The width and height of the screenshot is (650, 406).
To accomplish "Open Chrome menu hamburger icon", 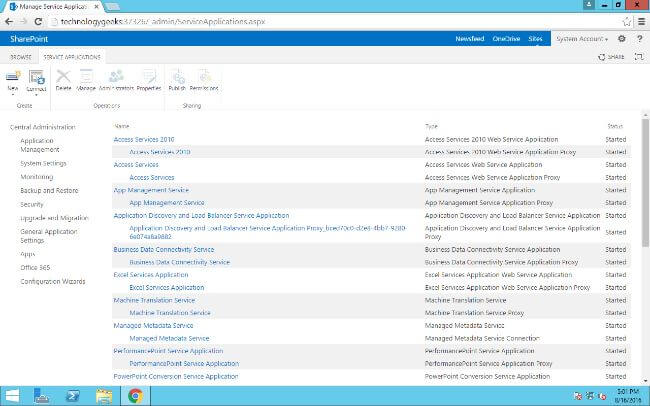I will 641,22.
